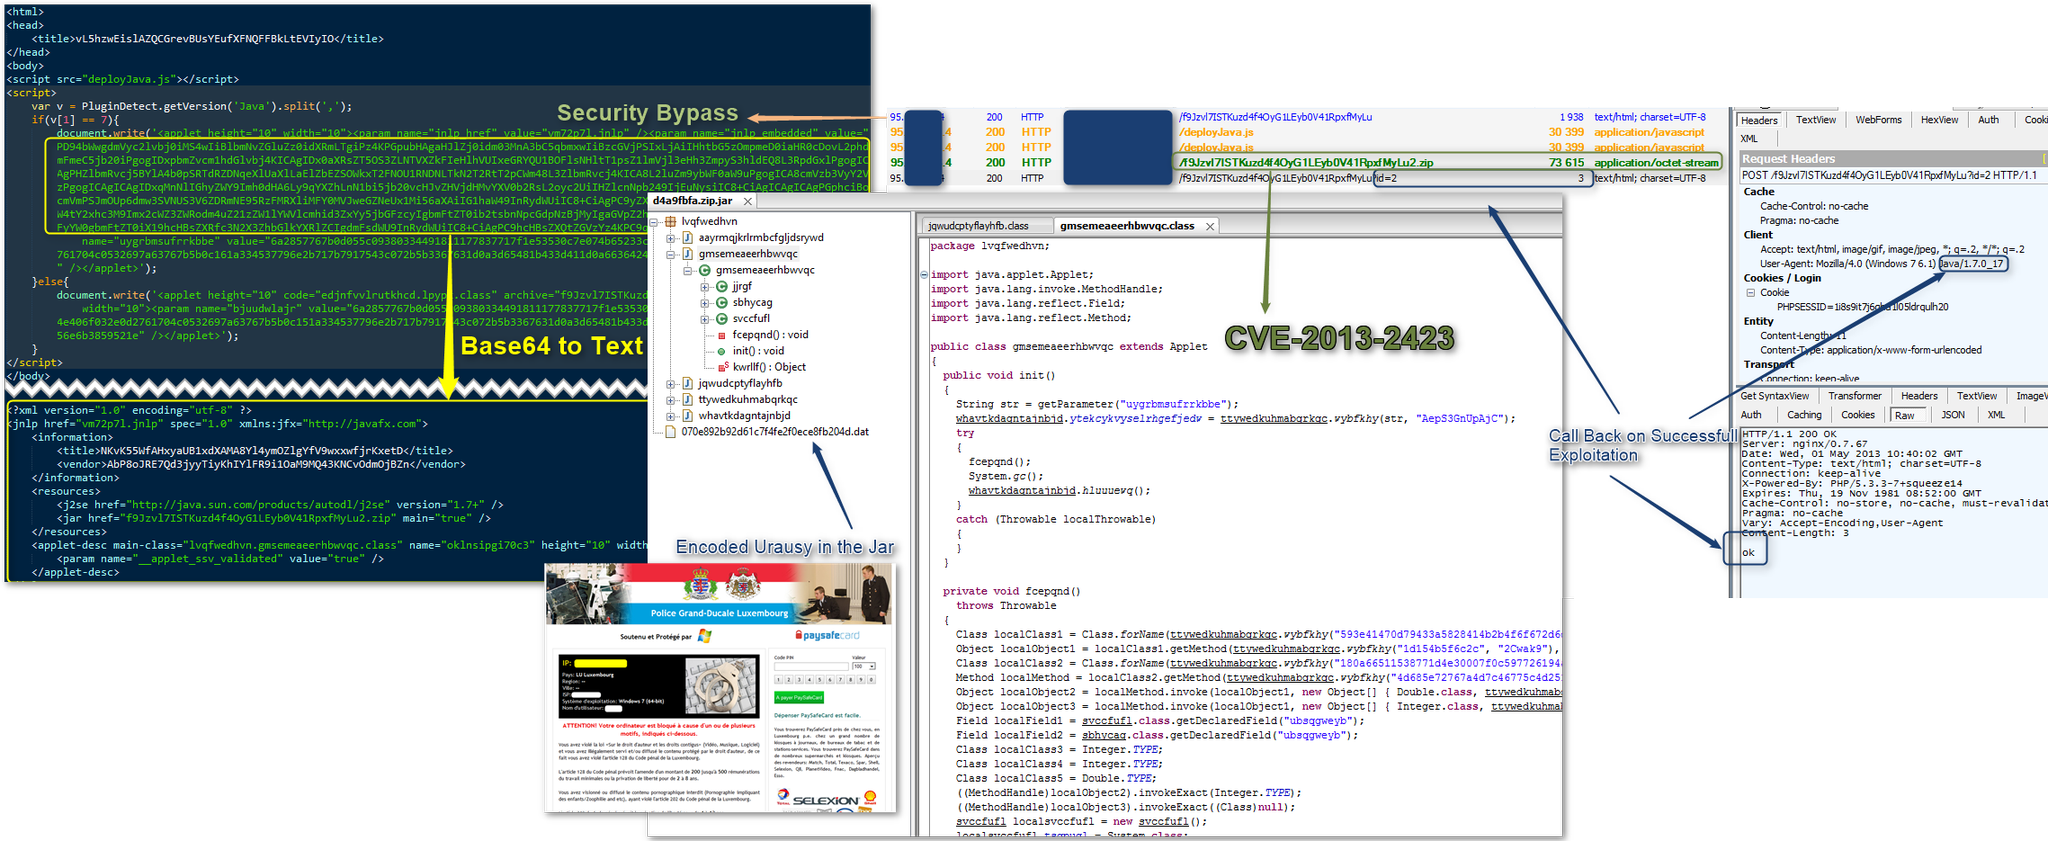Expand the jjrgf inner class
The width and height of the screenshot is (2048, 841).
[x=704, y=287]
